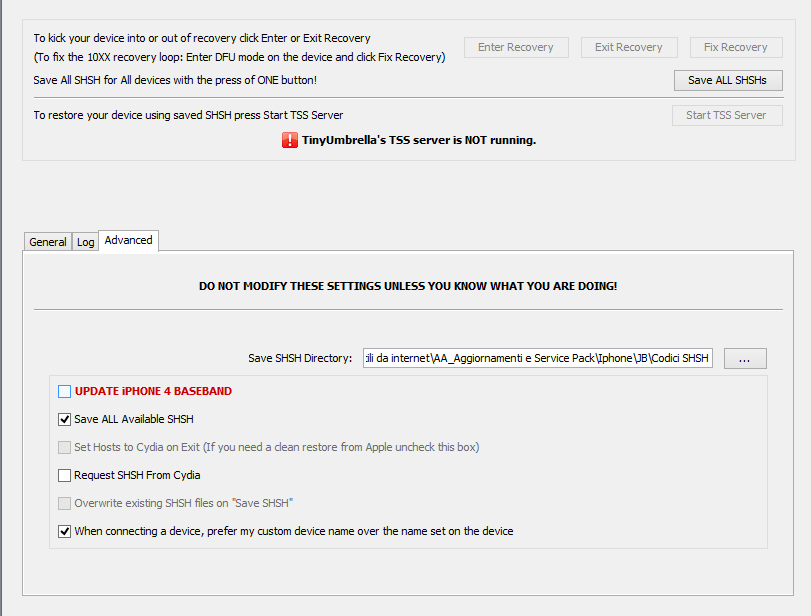The image size is (811, 616).
Task: Check Request SHSH From Cydia
Action: [64, 475]
